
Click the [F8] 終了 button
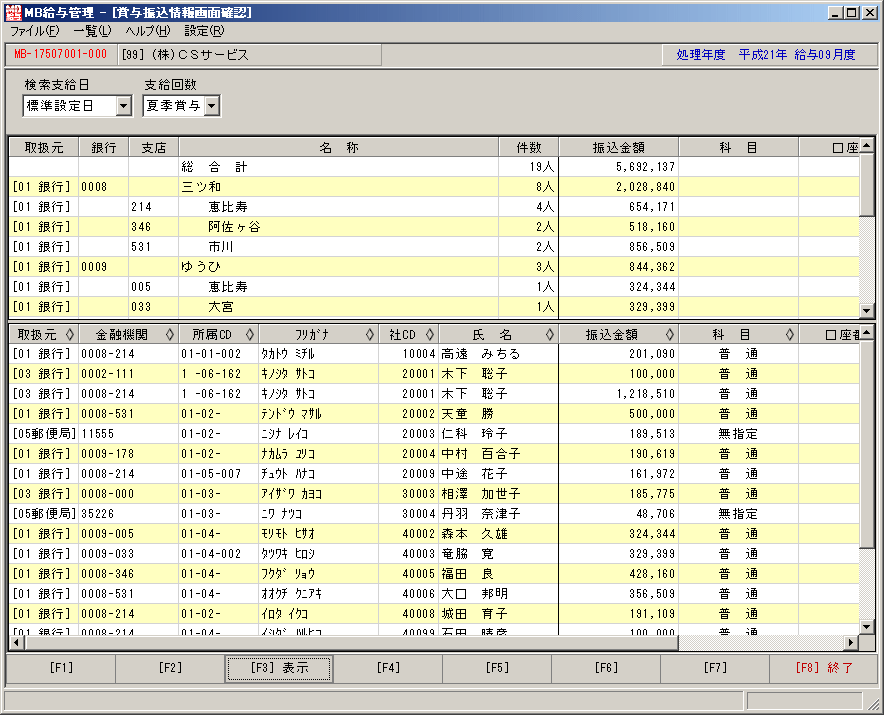(x=824, y=668)
